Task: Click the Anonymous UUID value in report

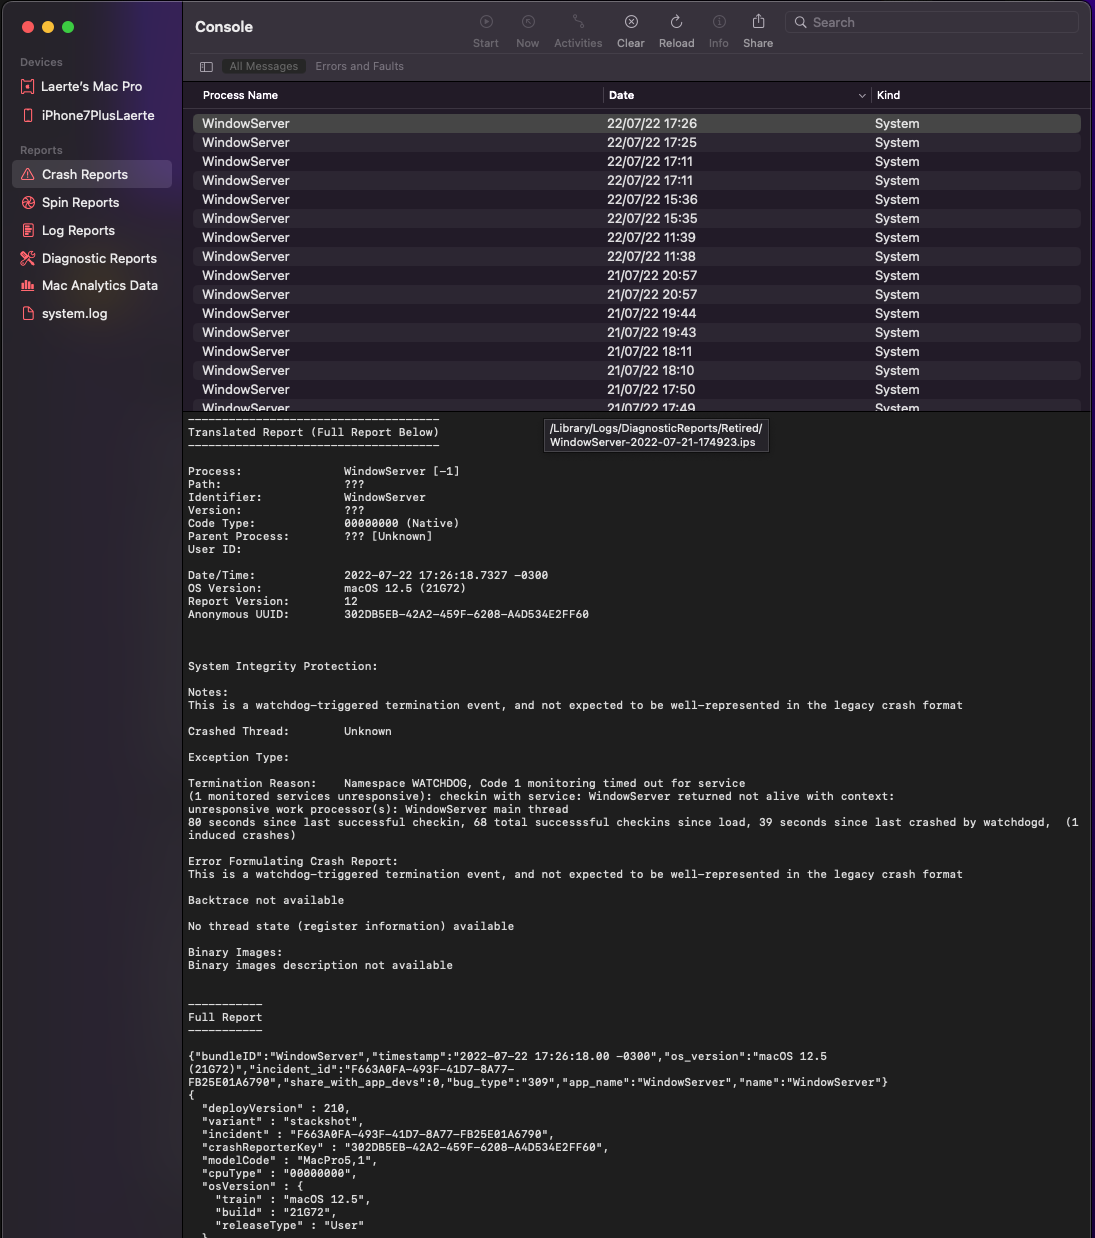Action: (x=466, y=614)
